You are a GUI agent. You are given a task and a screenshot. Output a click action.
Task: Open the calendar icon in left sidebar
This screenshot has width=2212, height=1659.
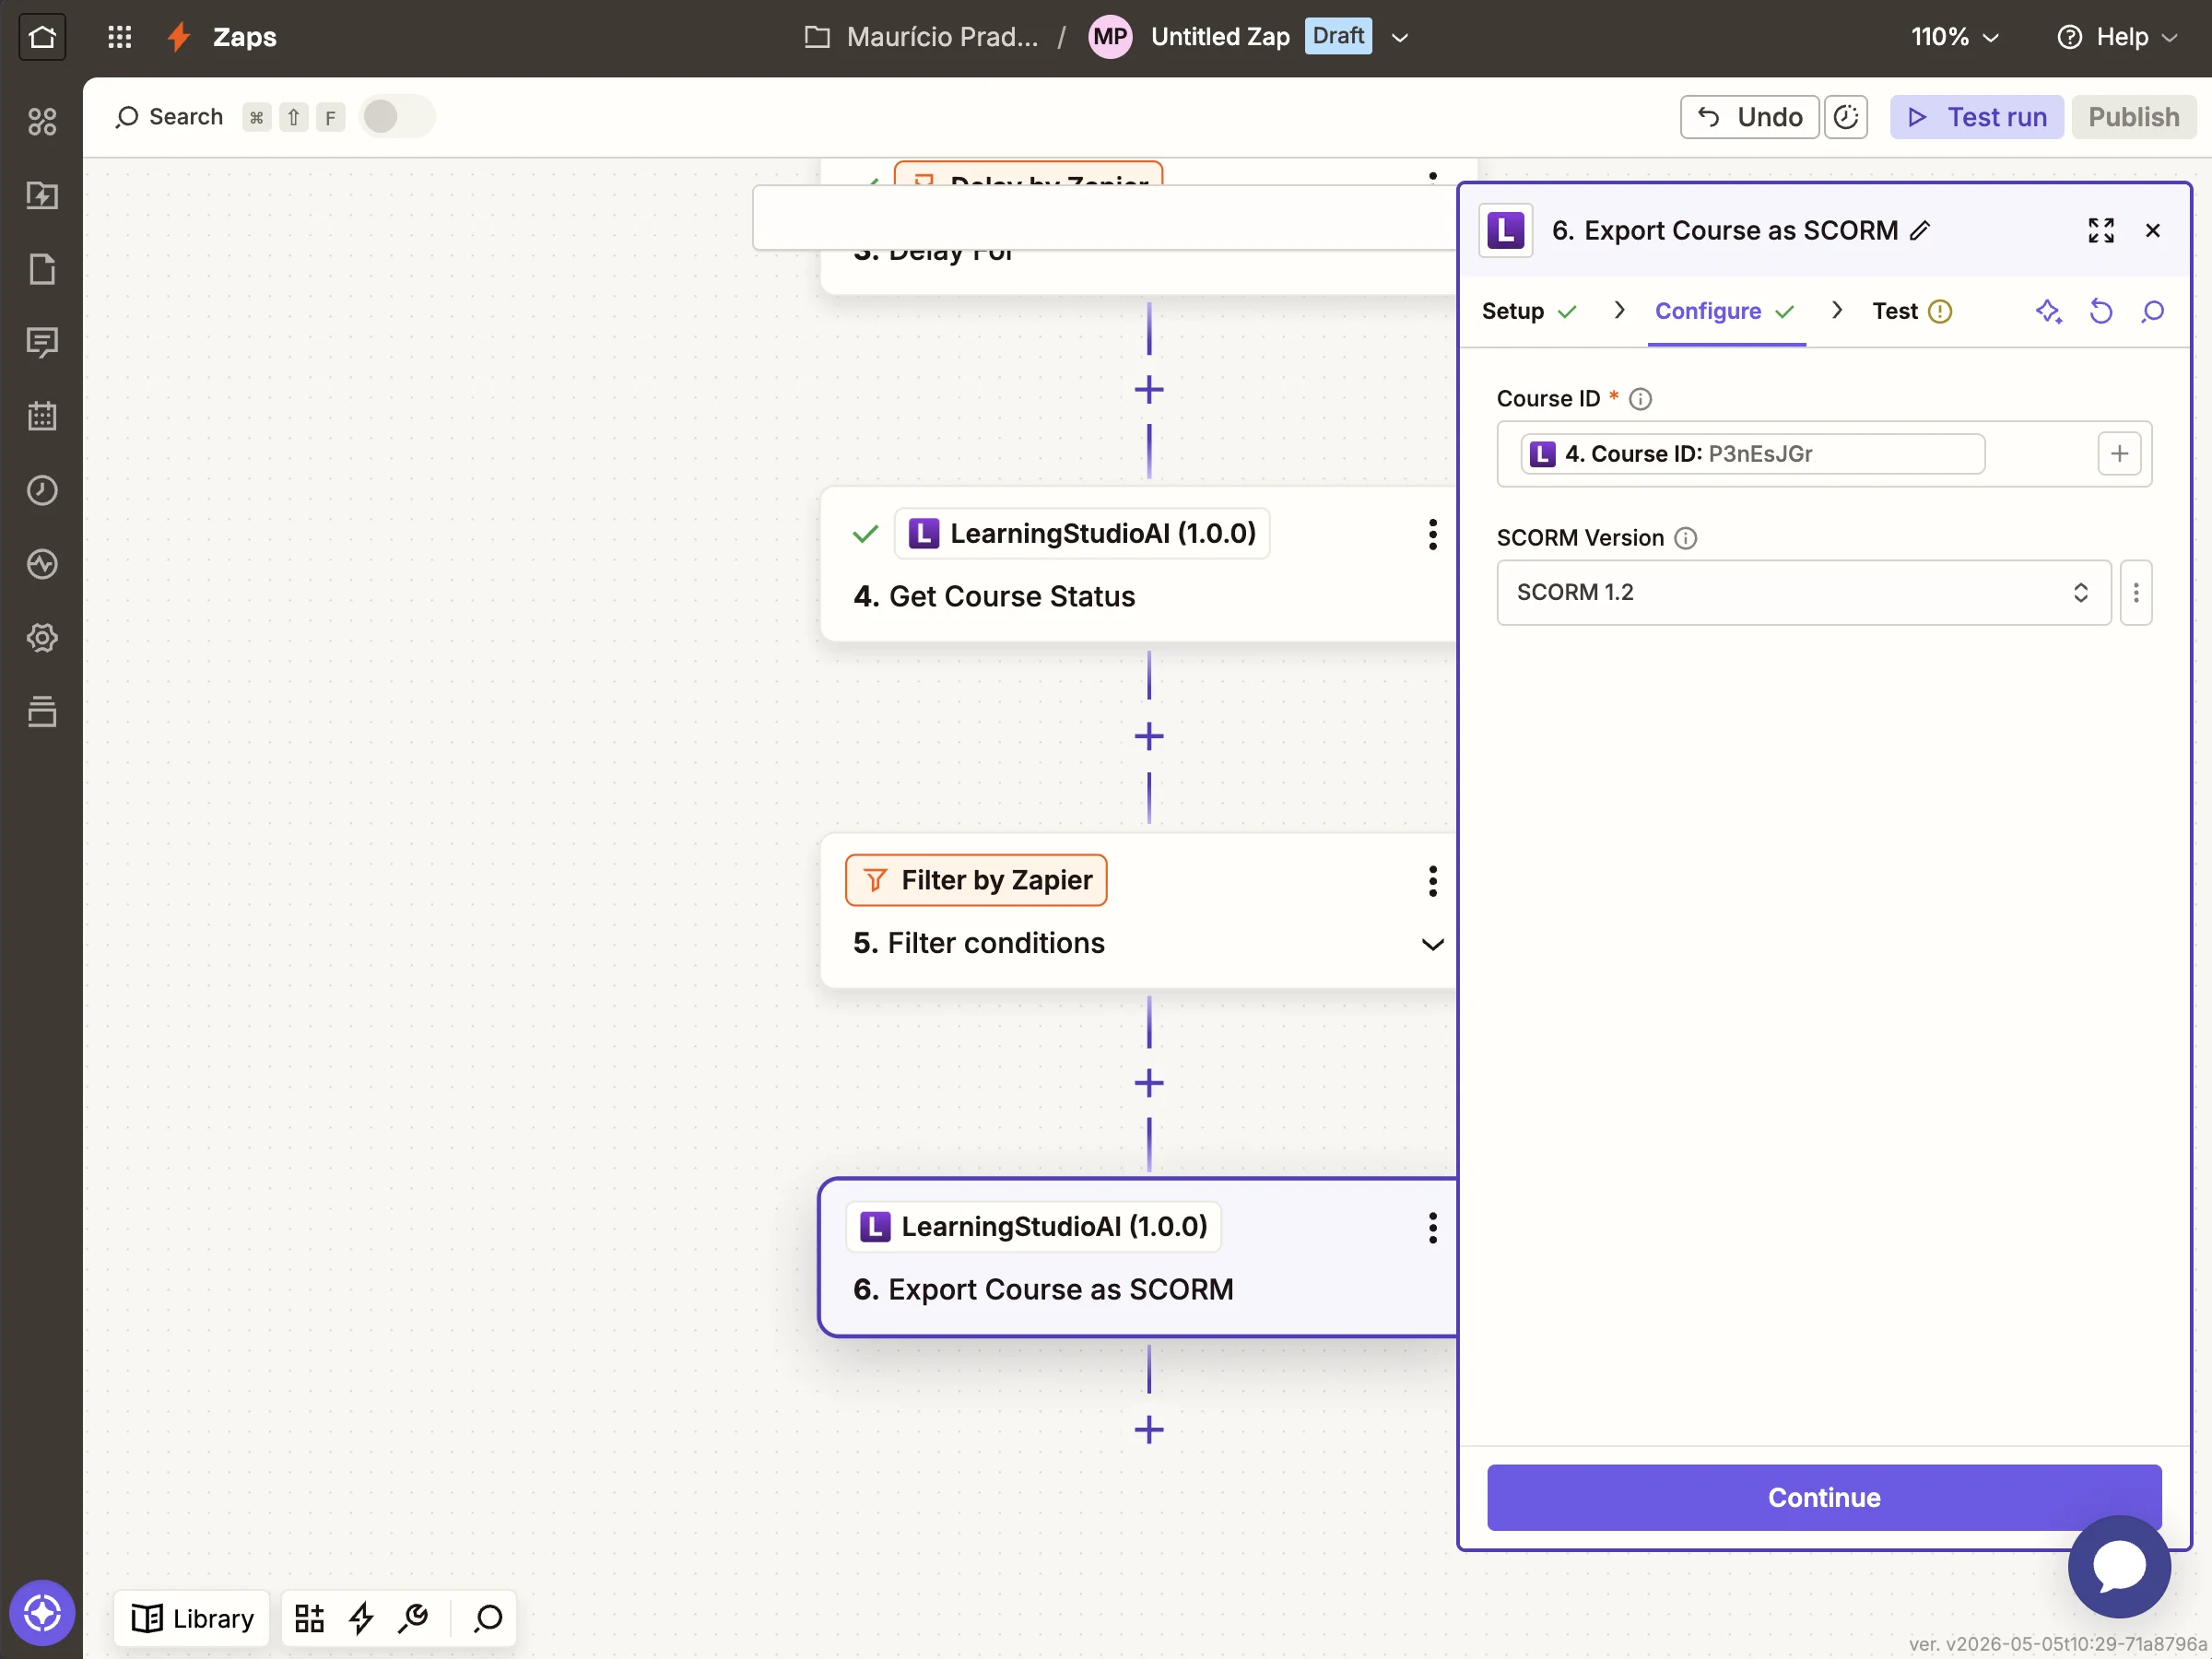coord(42,416)
